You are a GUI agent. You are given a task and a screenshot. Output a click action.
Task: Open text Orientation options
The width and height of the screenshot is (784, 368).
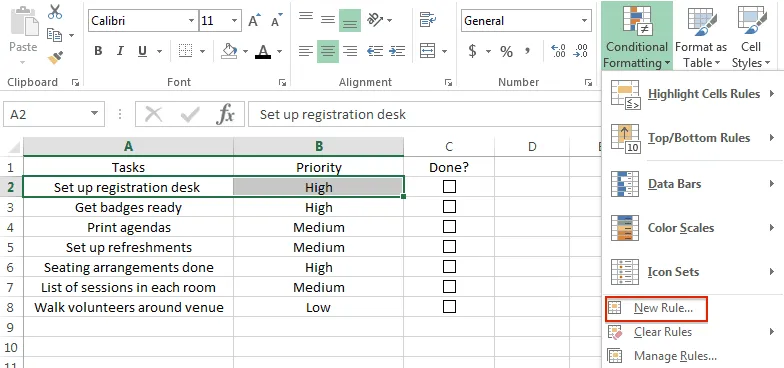(375, 20)
